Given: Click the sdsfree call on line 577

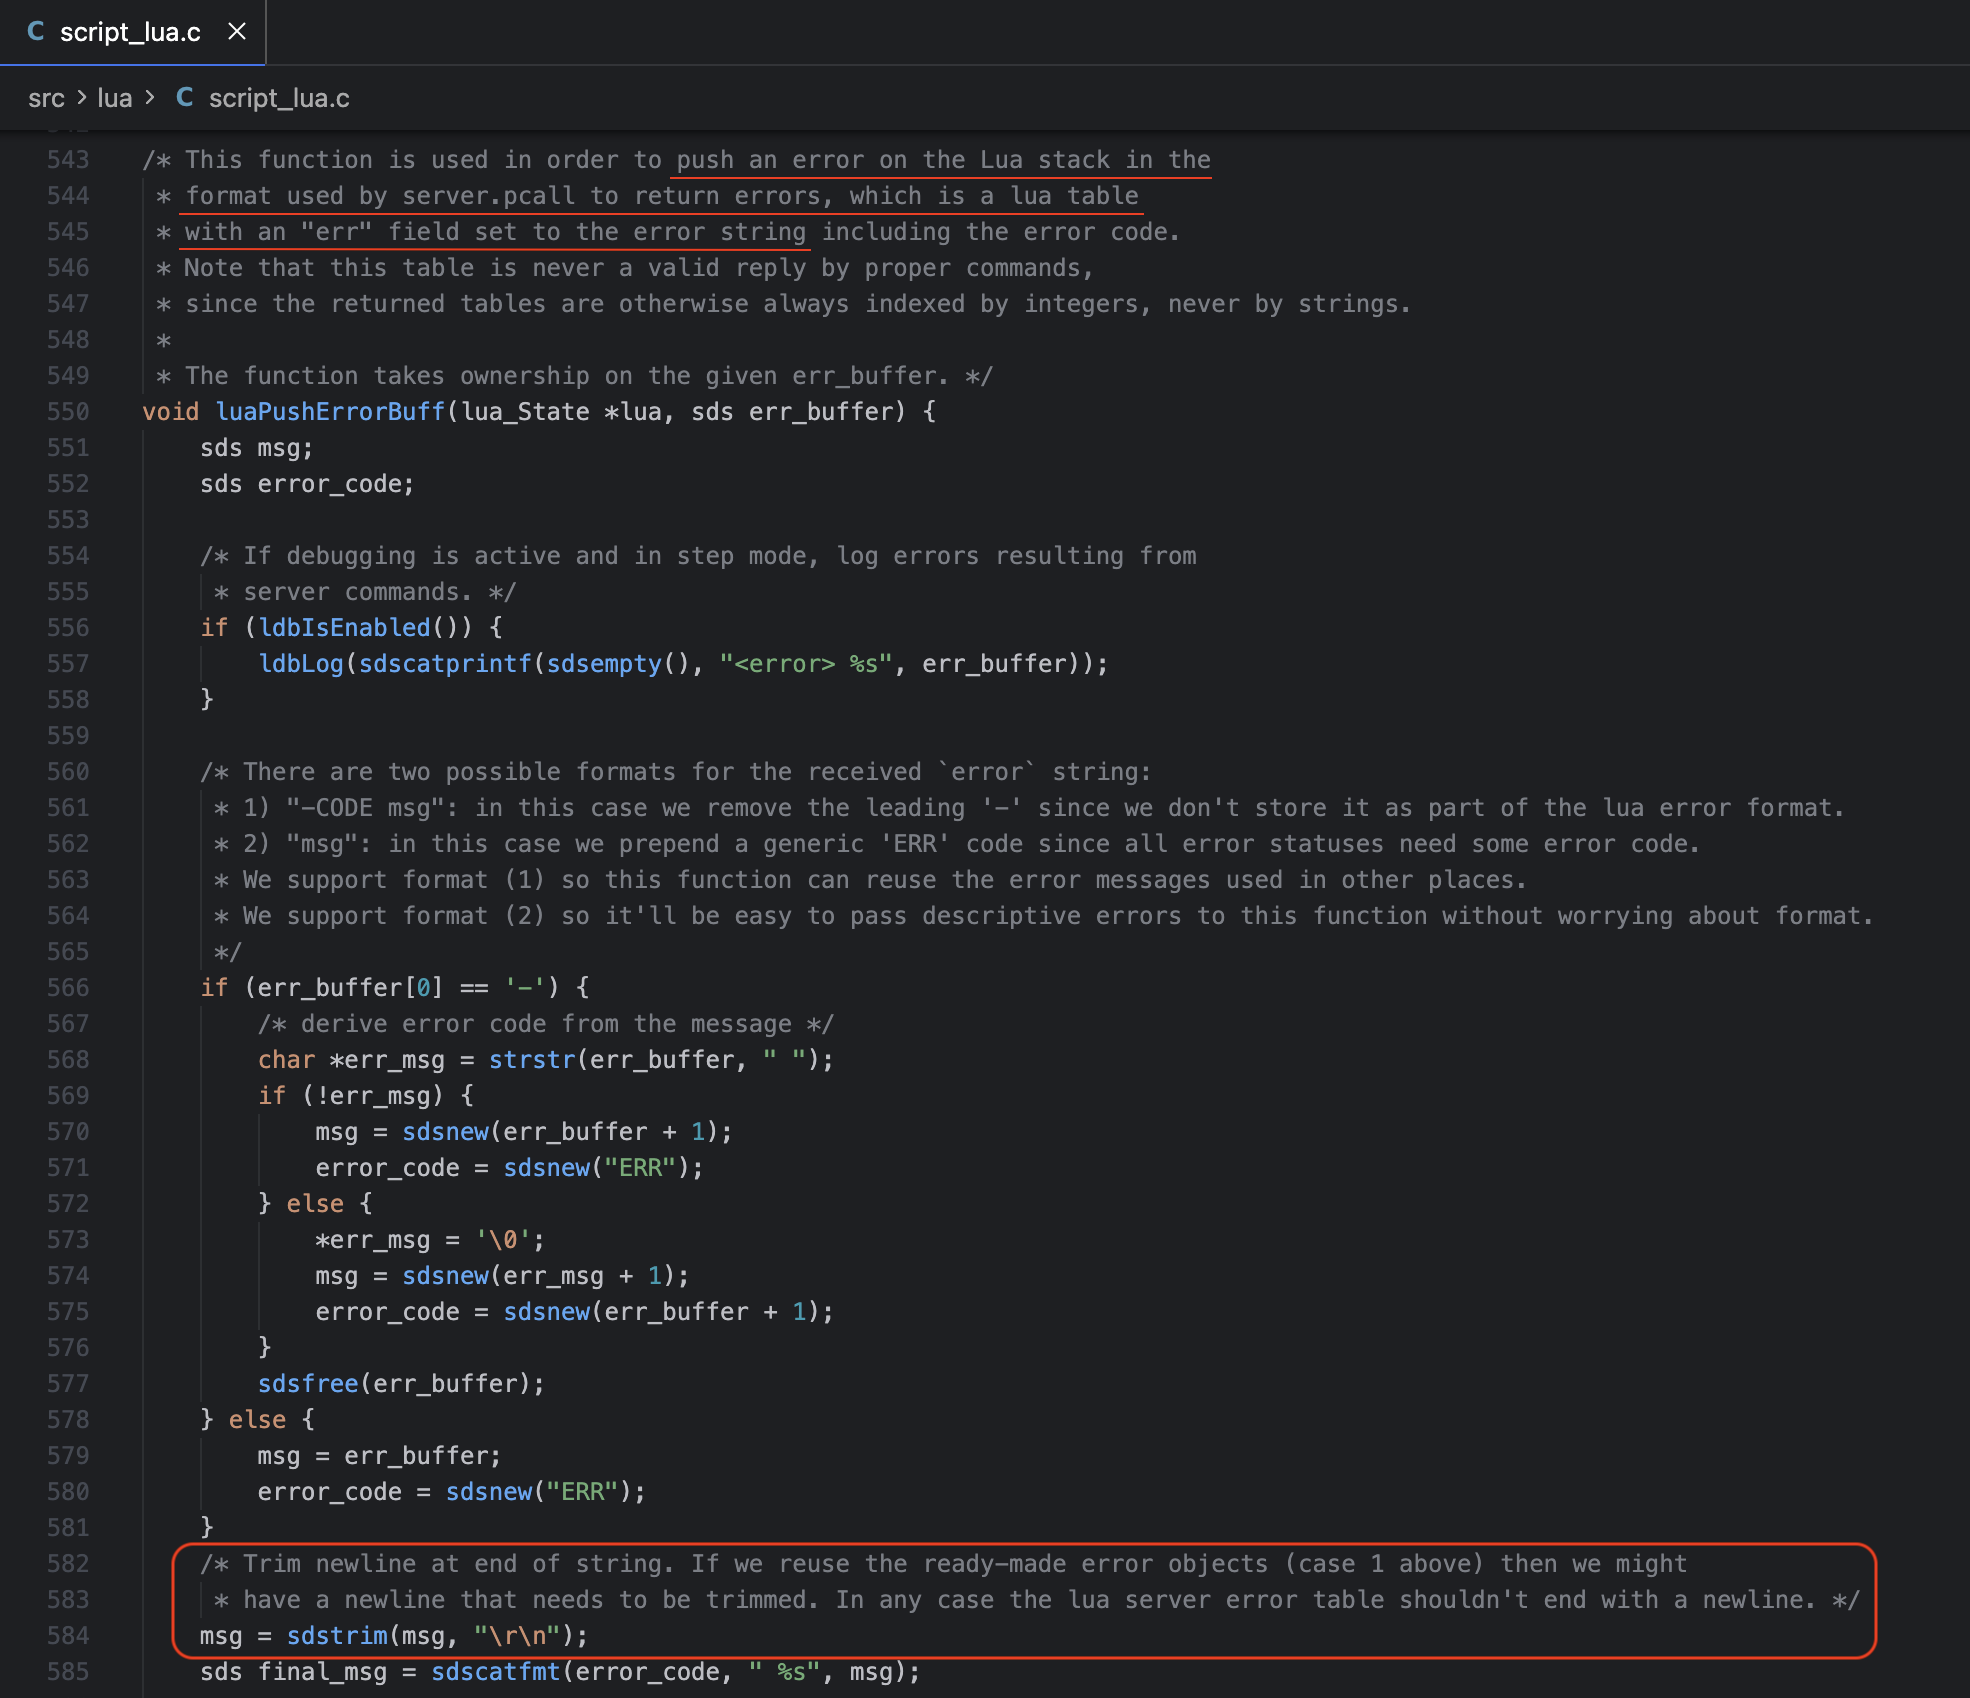Looking at the screenshot, I should (x=308, y=1384).
